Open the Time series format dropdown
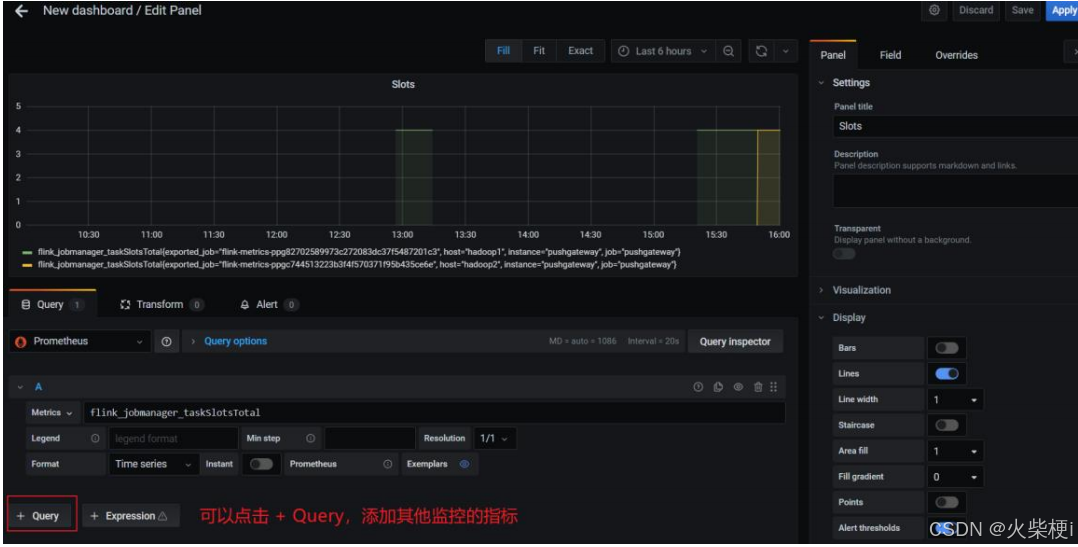 coord(153,464)
